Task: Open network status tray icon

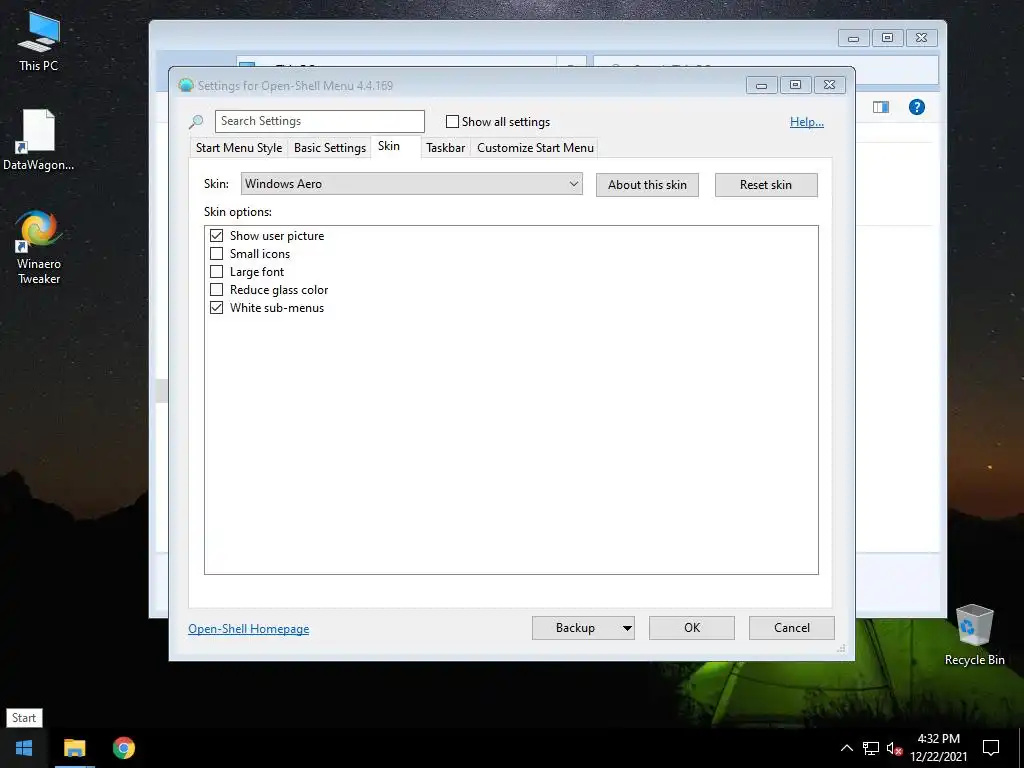Action: (871, 748)
